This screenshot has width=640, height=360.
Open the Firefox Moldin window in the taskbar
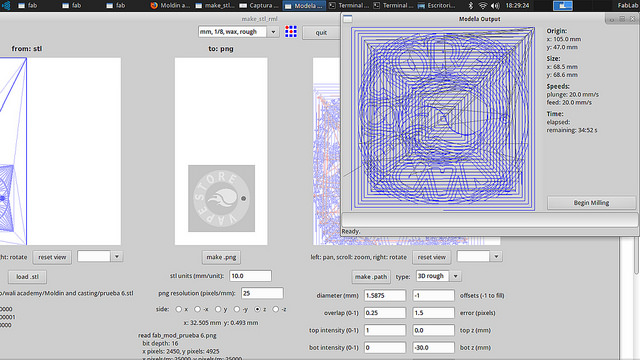(170, 5)
